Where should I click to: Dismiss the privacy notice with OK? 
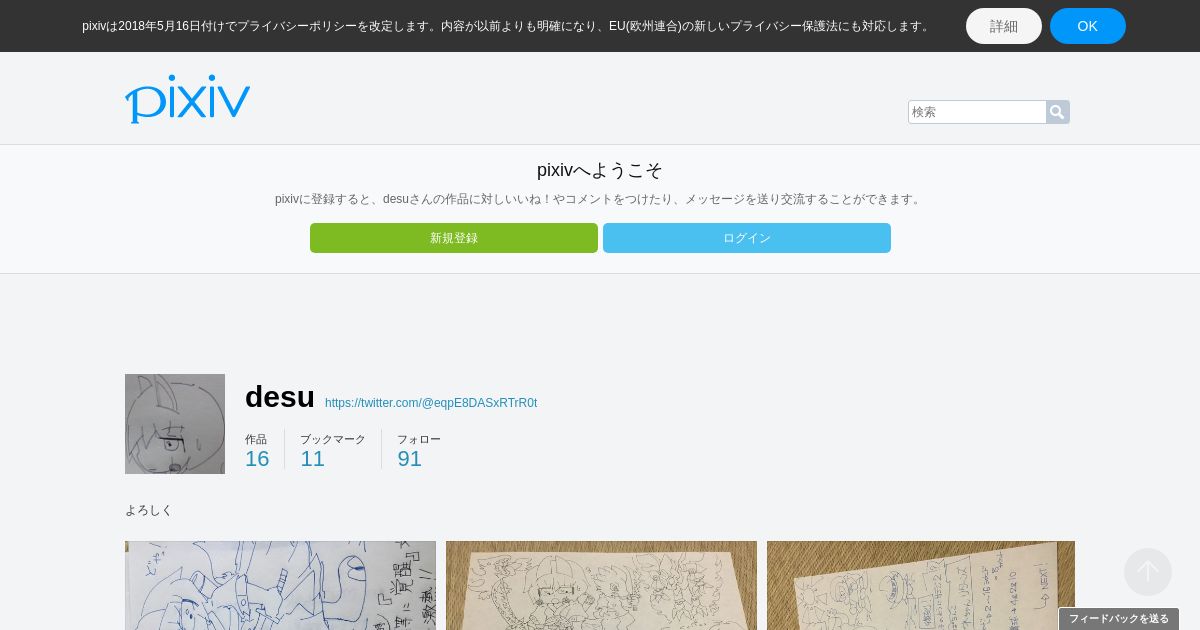click(1088, 26)
